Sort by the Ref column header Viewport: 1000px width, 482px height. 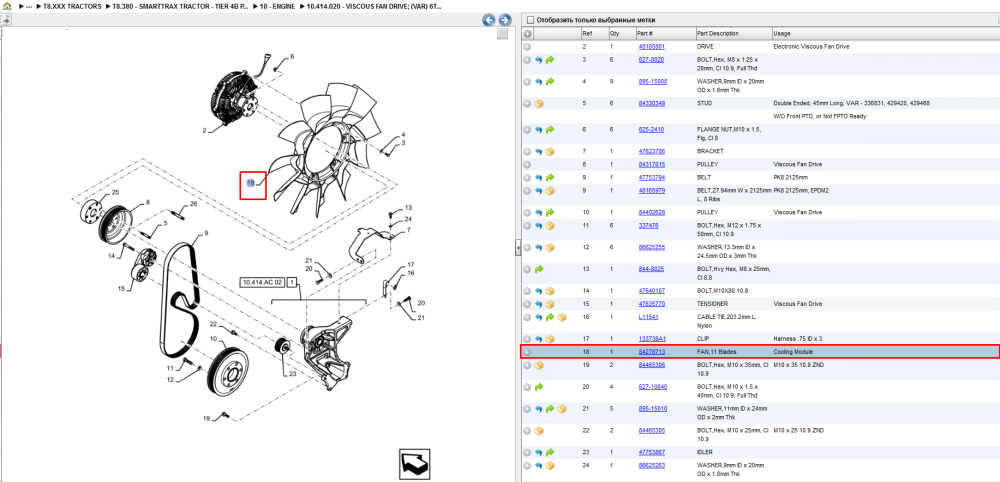[x=587, y=34]
